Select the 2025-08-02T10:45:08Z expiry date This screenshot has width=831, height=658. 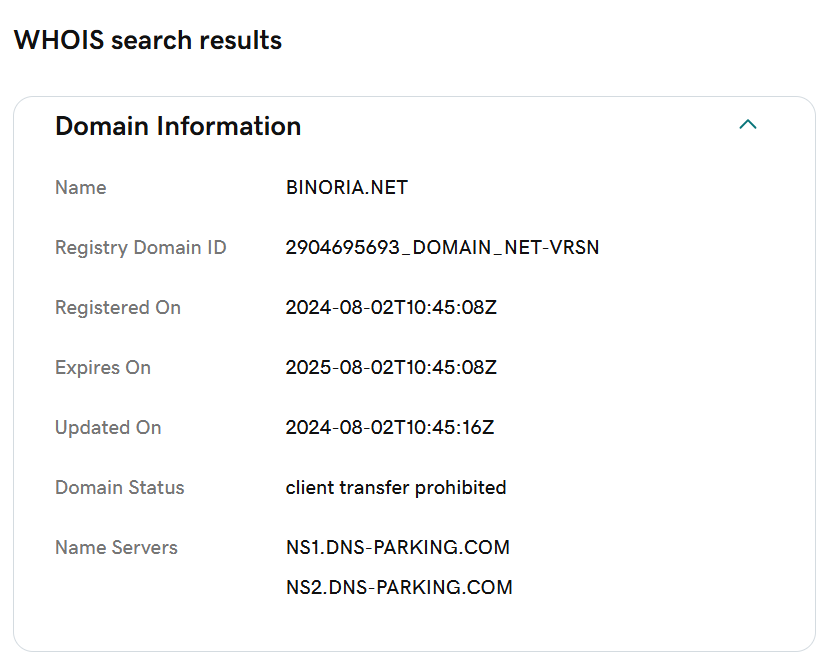pos(391,368)
